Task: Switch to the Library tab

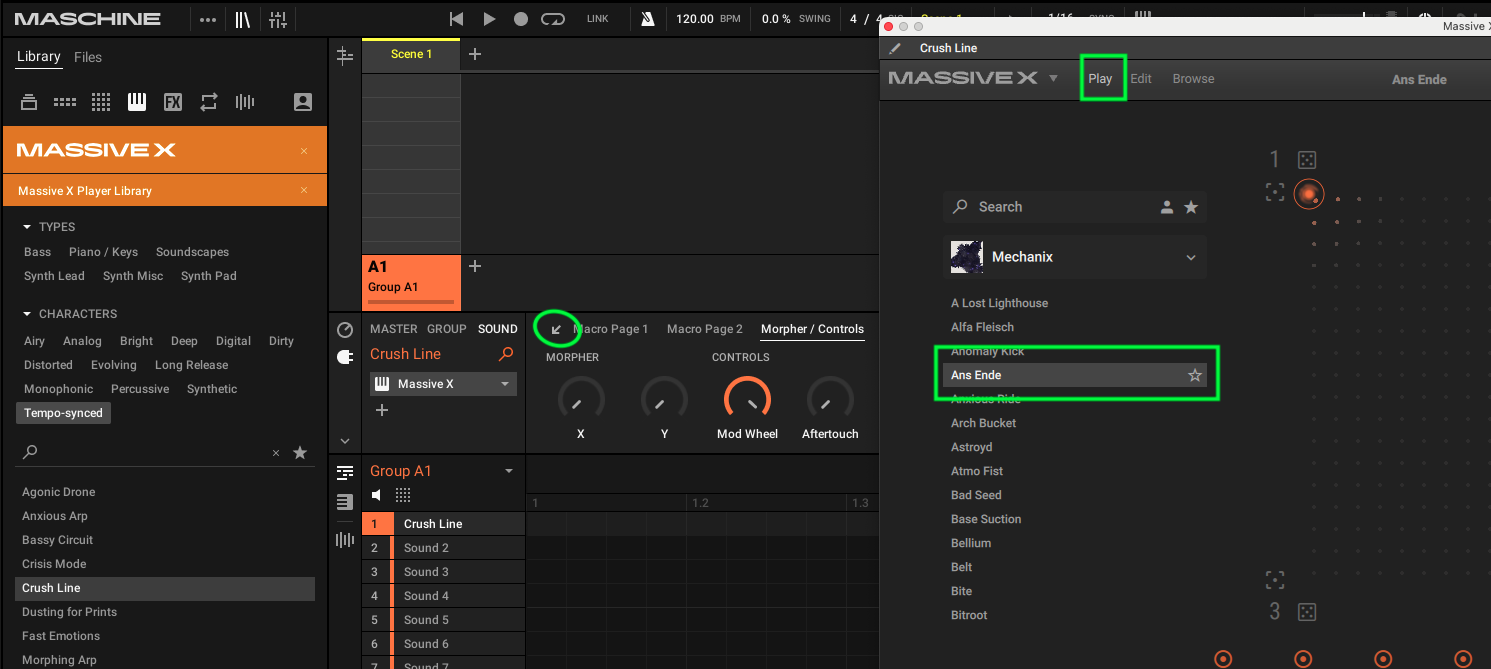Action: pyautogui.click(x=38, y=57)
